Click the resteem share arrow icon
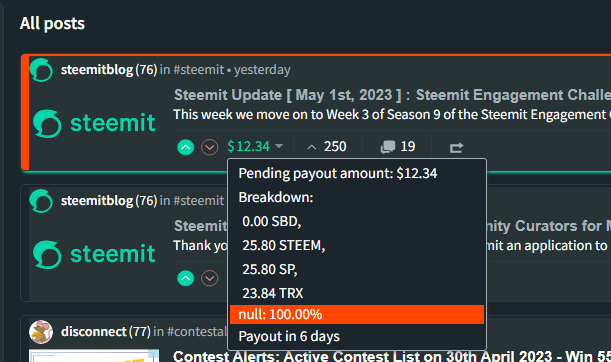 click(456, 147)
